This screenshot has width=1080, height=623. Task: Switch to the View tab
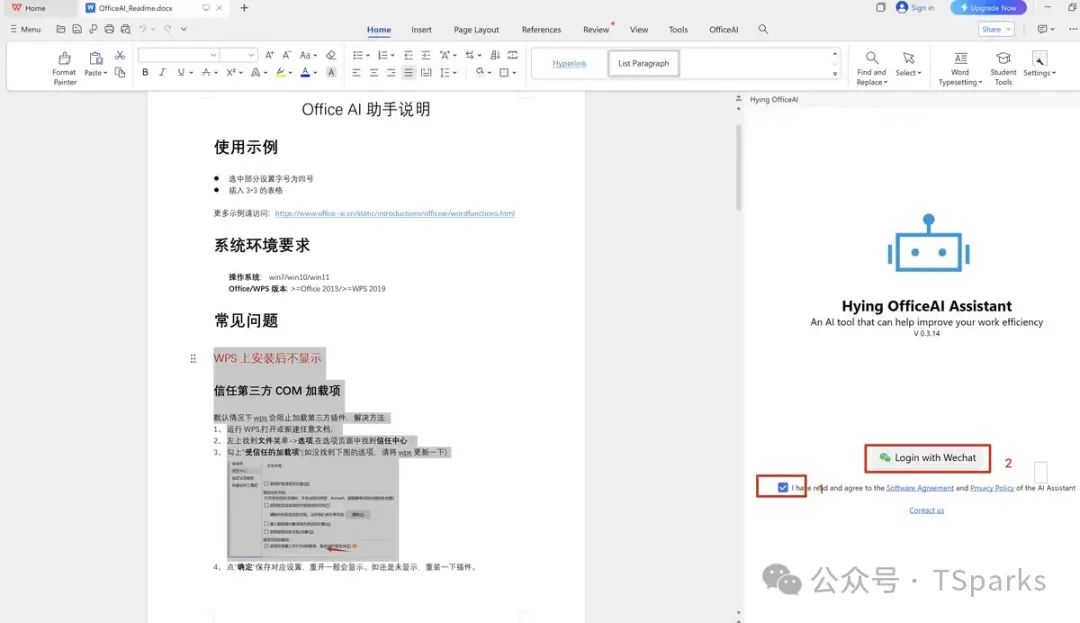click(x=638, y=30)
